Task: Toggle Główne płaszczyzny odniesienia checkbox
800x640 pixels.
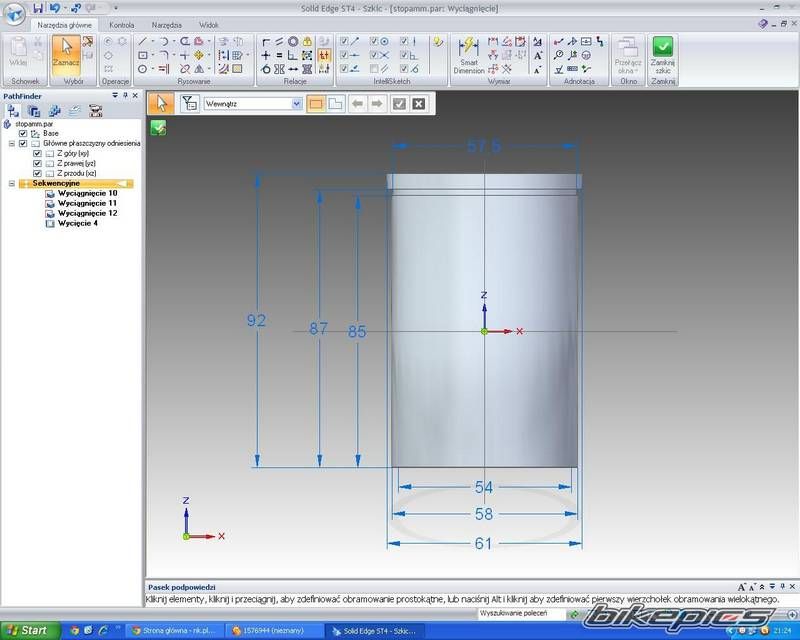Action: click(x=23, y=143)
